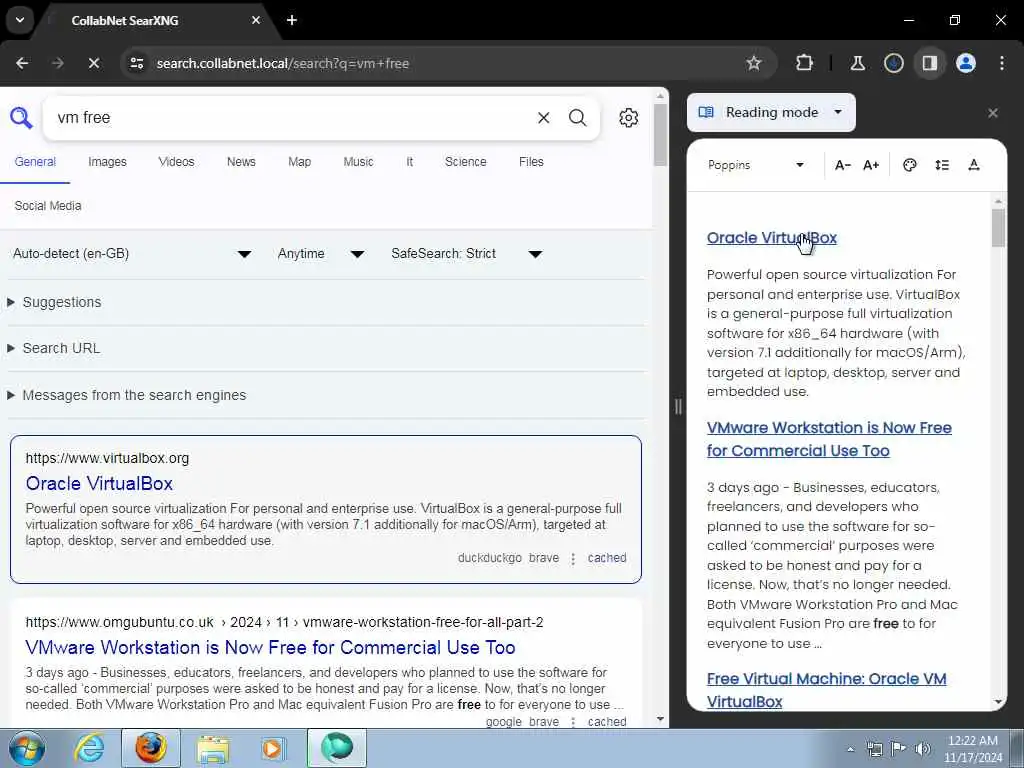Viewport: 1024px width, 768px height.
Task: Open options dots on VirtualBox result
Action: coord(573,558)
